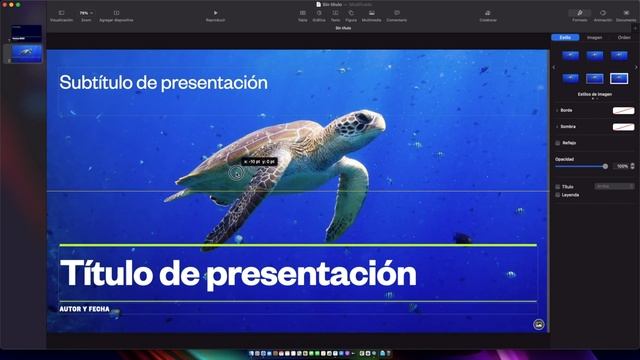Toggle the Formato inspector
The image size is (640, 360).
click(580, 16)
